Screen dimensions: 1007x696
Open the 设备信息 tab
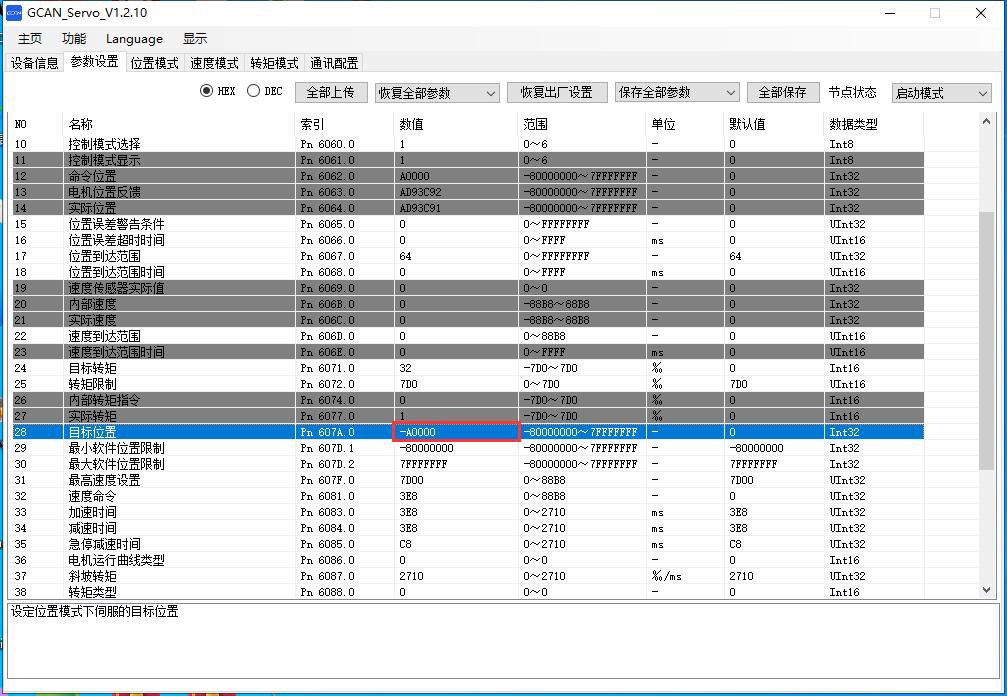34,63
